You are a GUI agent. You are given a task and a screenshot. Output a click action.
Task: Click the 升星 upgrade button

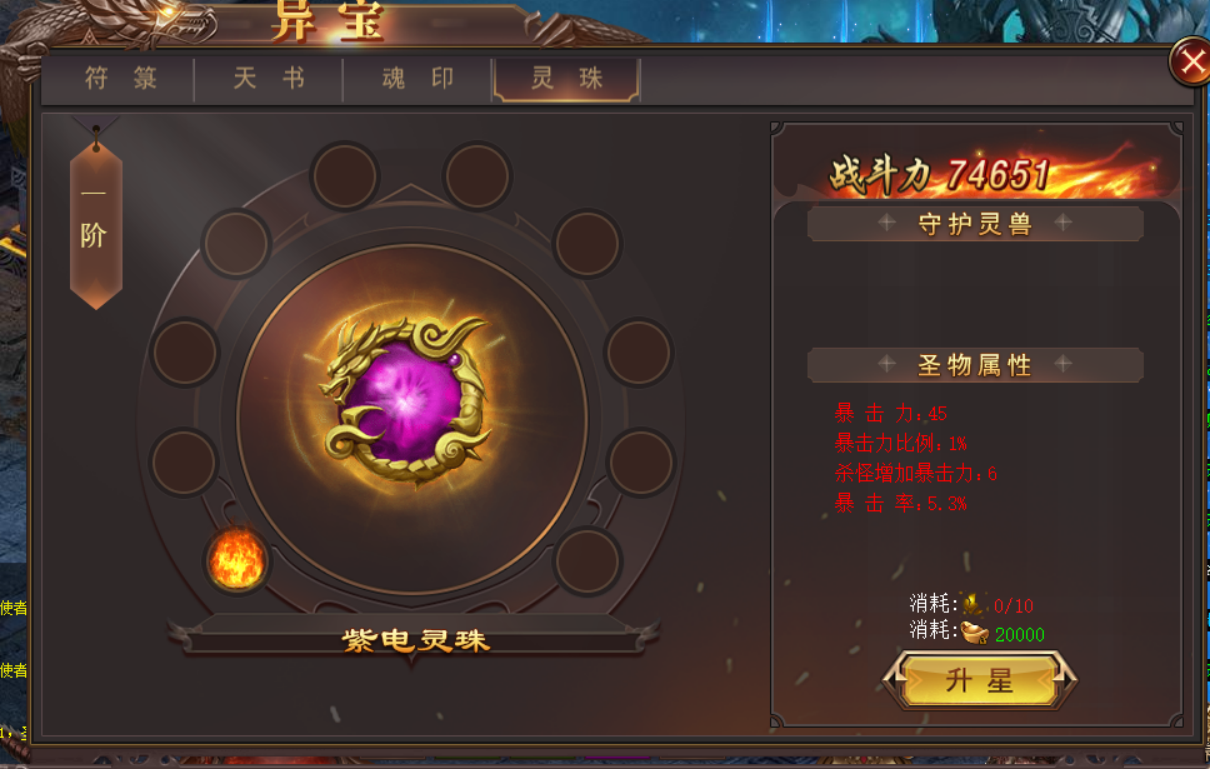tap(980, 682)
